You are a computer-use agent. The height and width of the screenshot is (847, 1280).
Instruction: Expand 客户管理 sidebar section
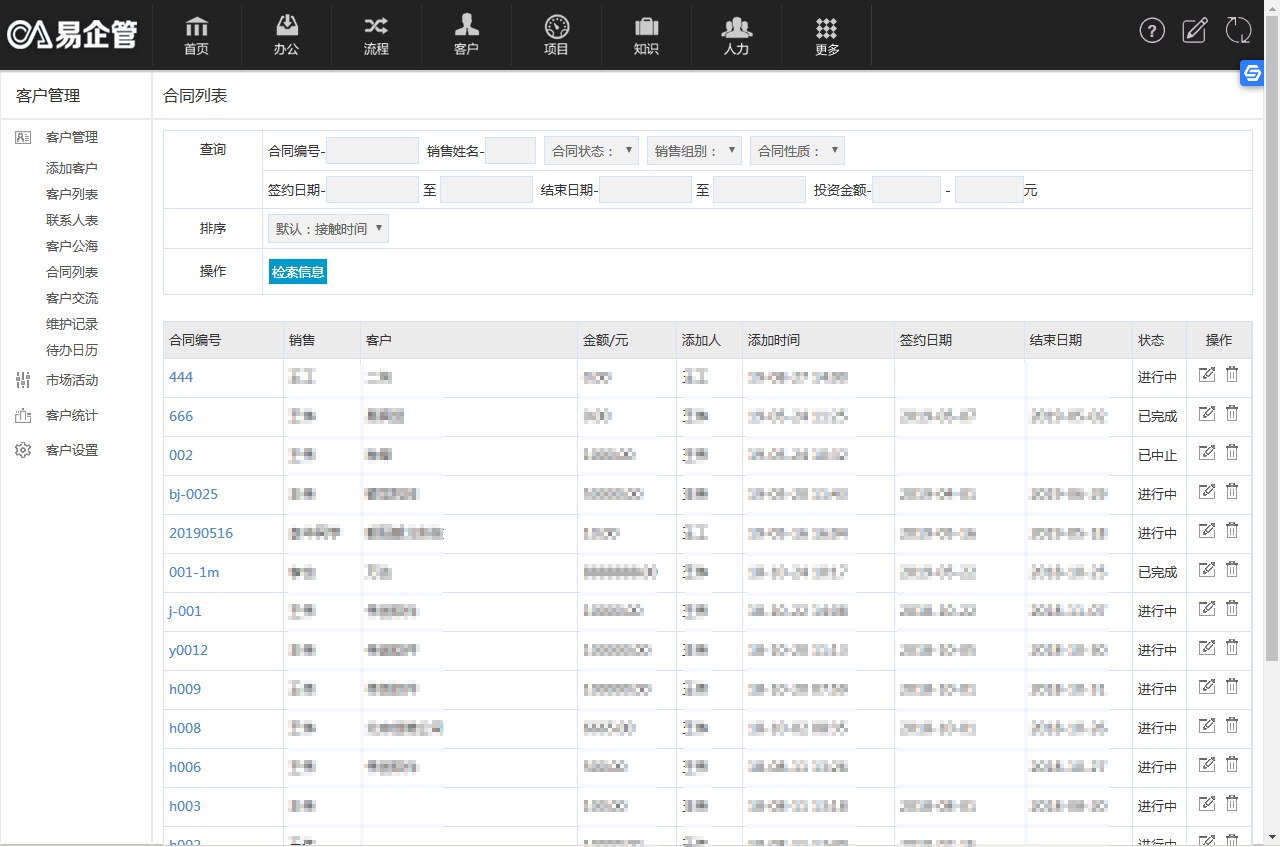(72, 138)
